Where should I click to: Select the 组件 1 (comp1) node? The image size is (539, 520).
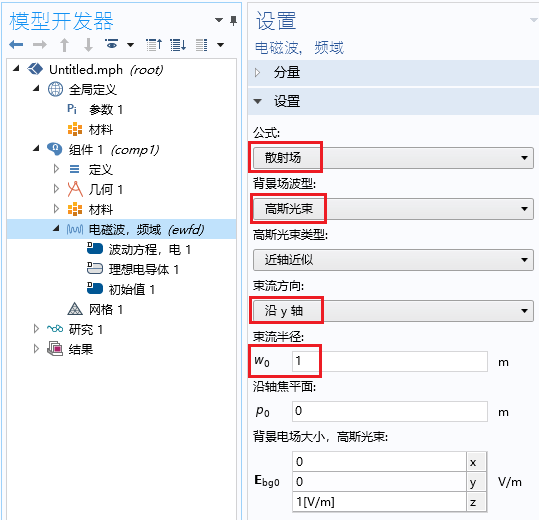114,150
